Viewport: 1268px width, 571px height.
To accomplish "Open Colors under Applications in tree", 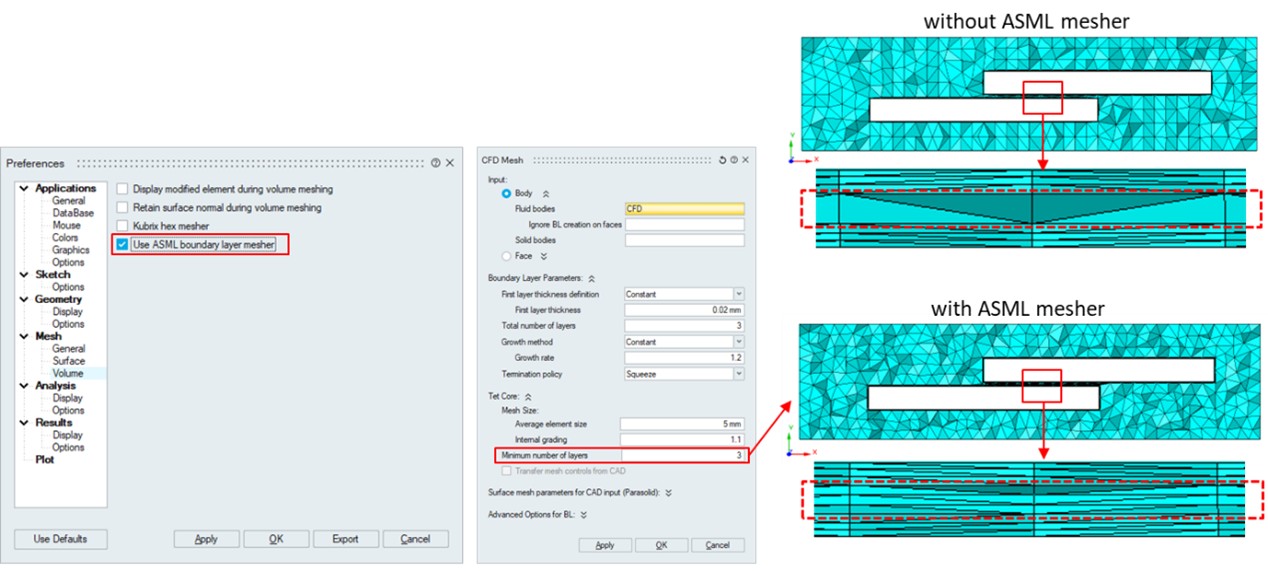I will click(65, 238).
